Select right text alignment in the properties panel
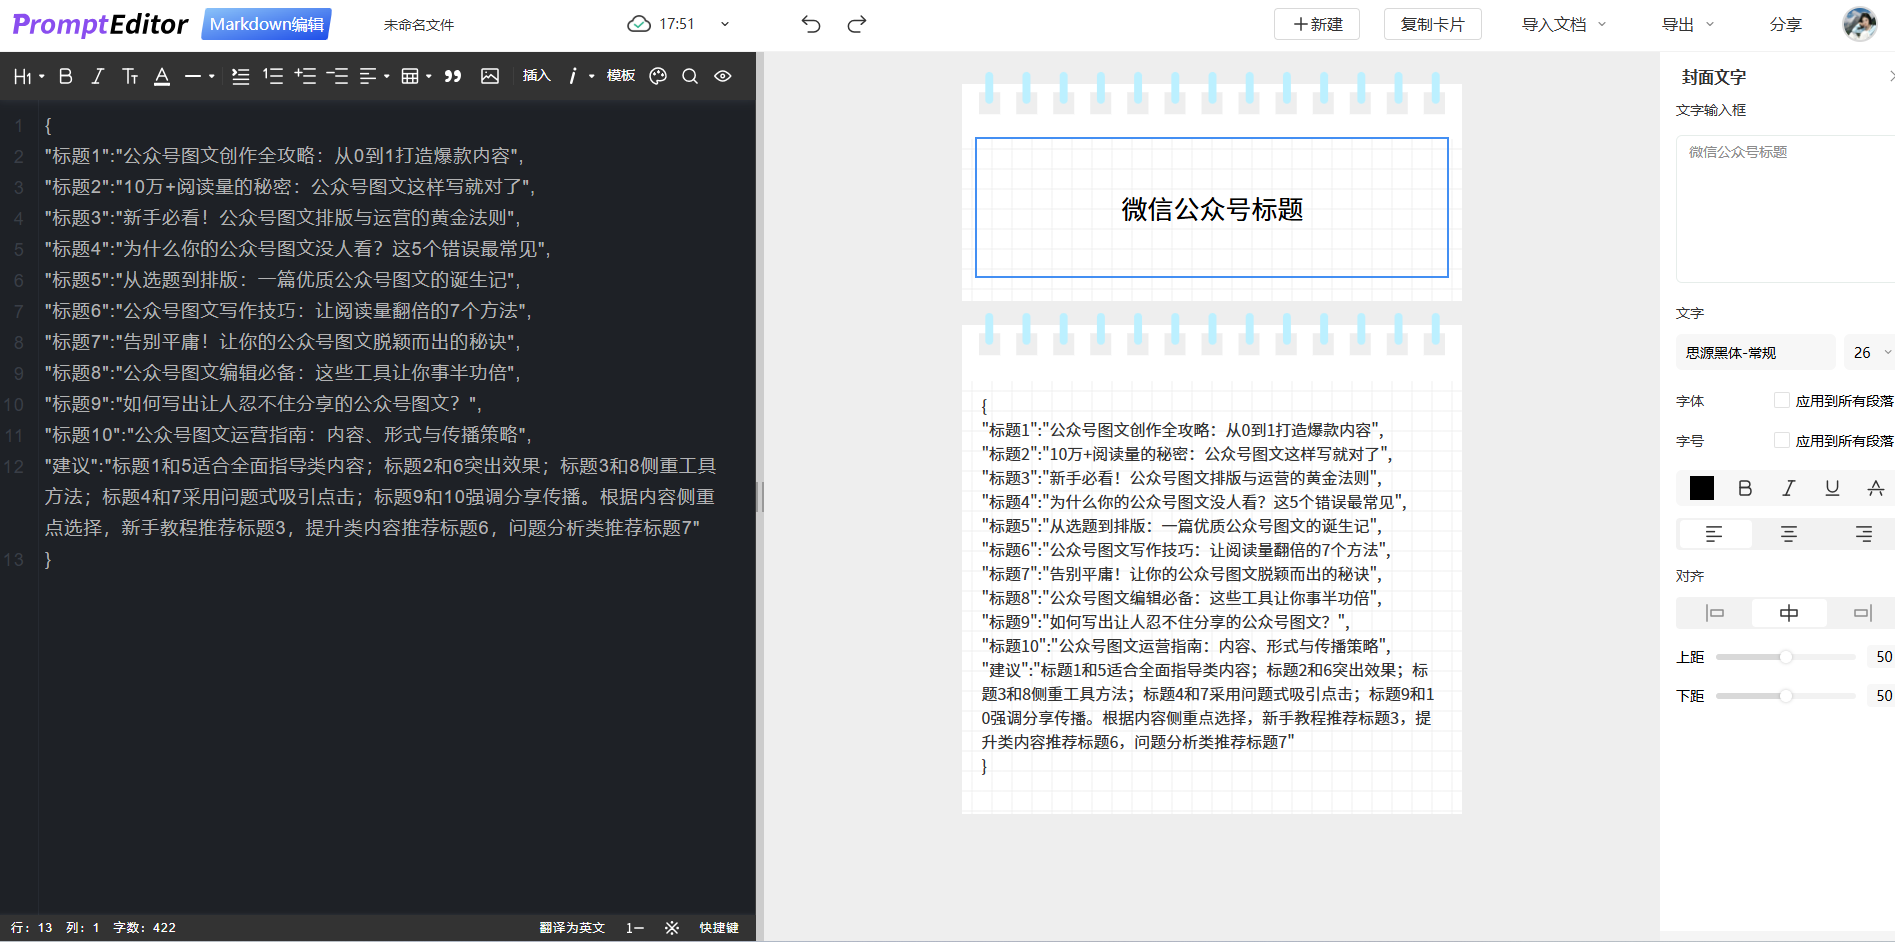This screenshot has height=942, width=1895. pyautogui.click(x=1863, y=534)
